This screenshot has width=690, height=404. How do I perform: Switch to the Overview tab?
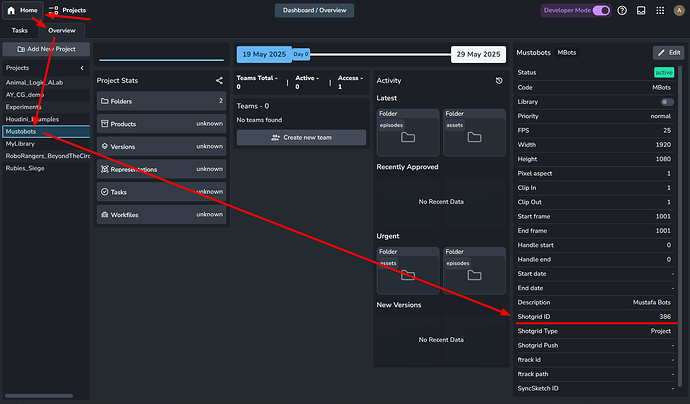pos(62,30)
